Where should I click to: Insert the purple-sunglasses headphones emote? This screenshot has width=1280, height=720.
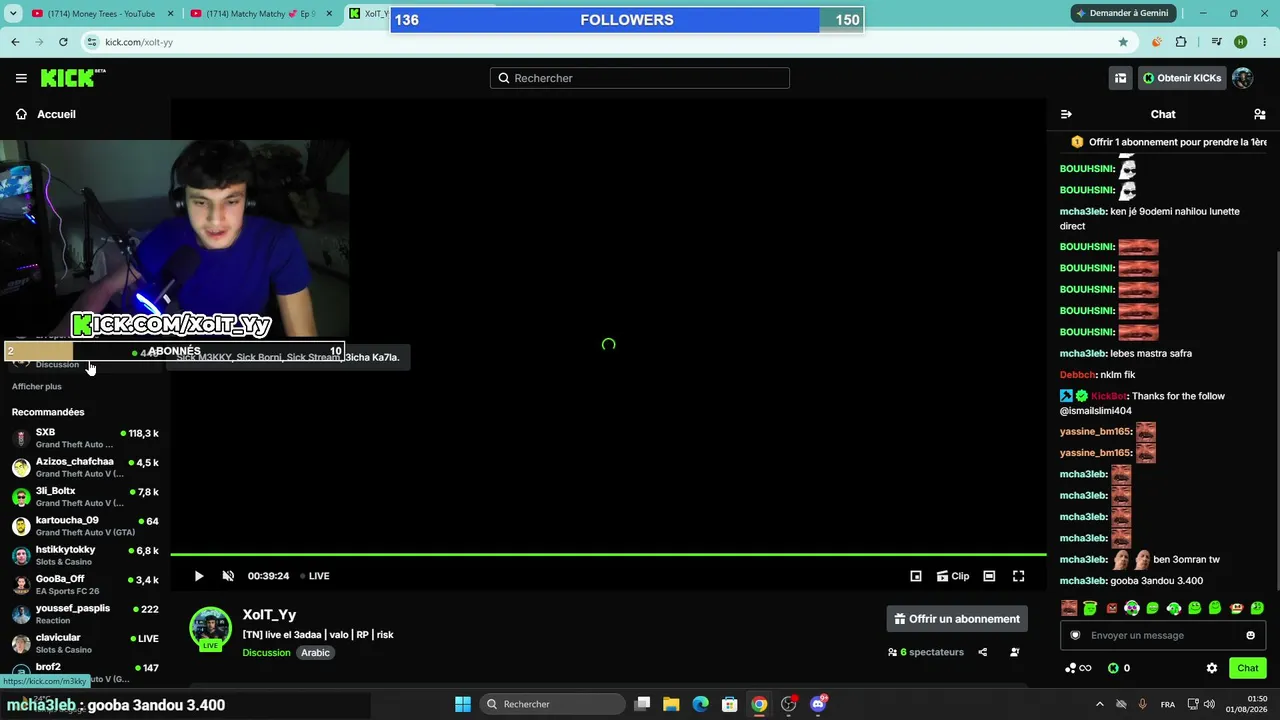click(x=1132, y=608)
